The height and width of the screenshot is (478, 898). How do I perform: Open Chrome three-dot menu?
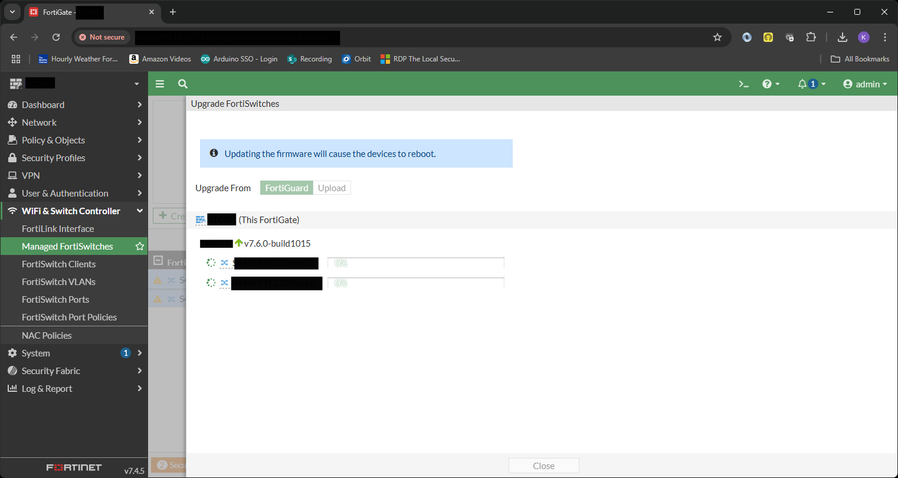(885, 37)
